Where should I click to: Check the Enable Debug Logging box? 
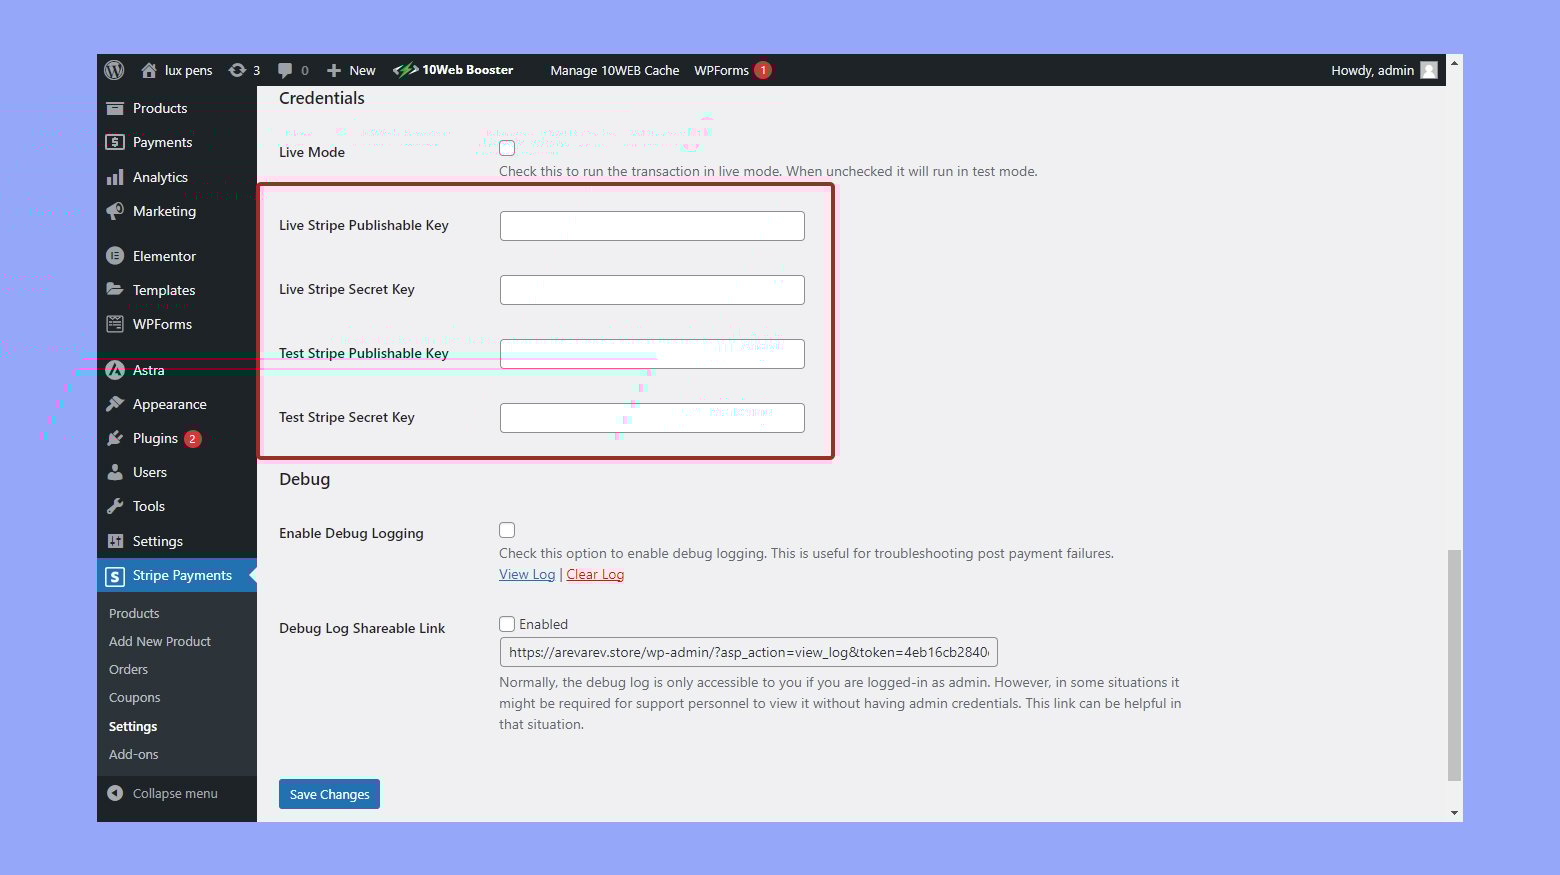coord(507,530)
